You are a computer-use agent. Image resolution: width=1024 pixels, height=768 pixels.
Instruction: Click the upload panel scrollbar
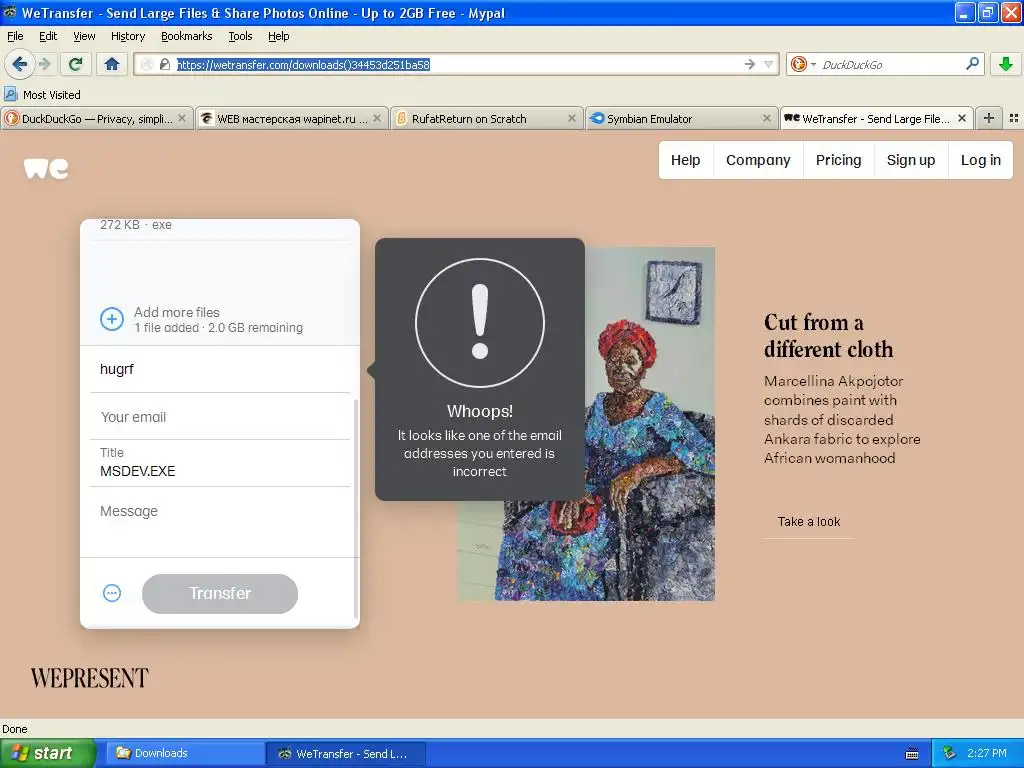(x=355, y=508)
